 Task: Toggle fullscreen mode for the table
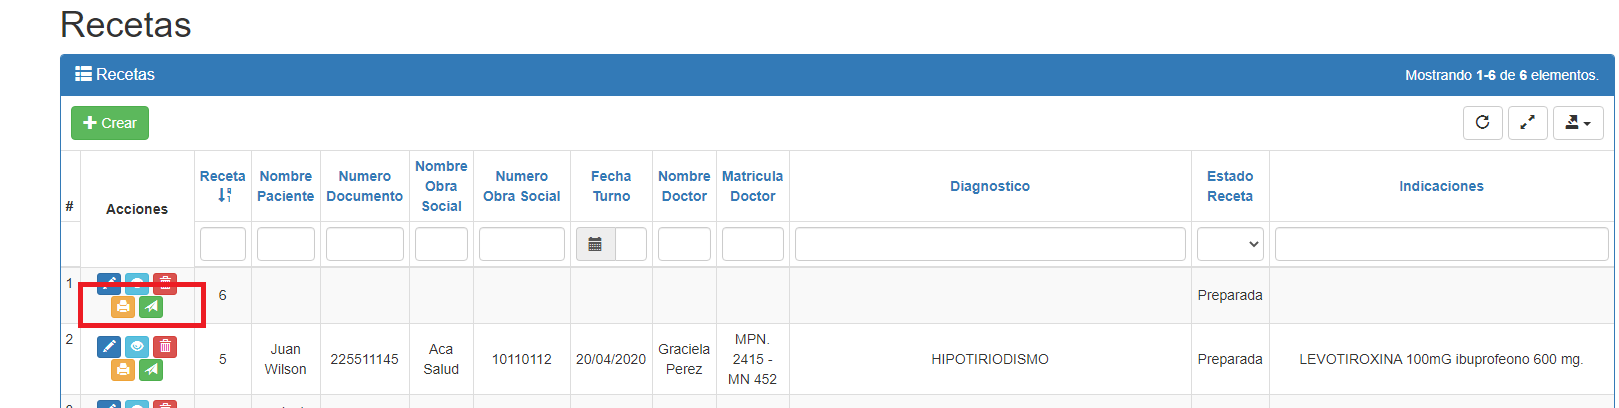coord(1527,123)
